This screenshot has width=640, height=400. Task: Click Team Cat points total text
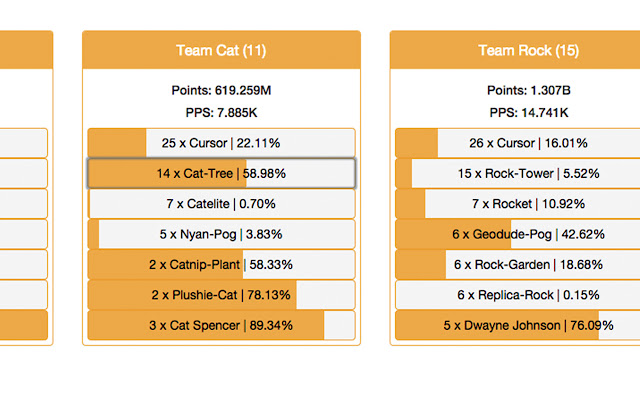(x=221, y=90)
